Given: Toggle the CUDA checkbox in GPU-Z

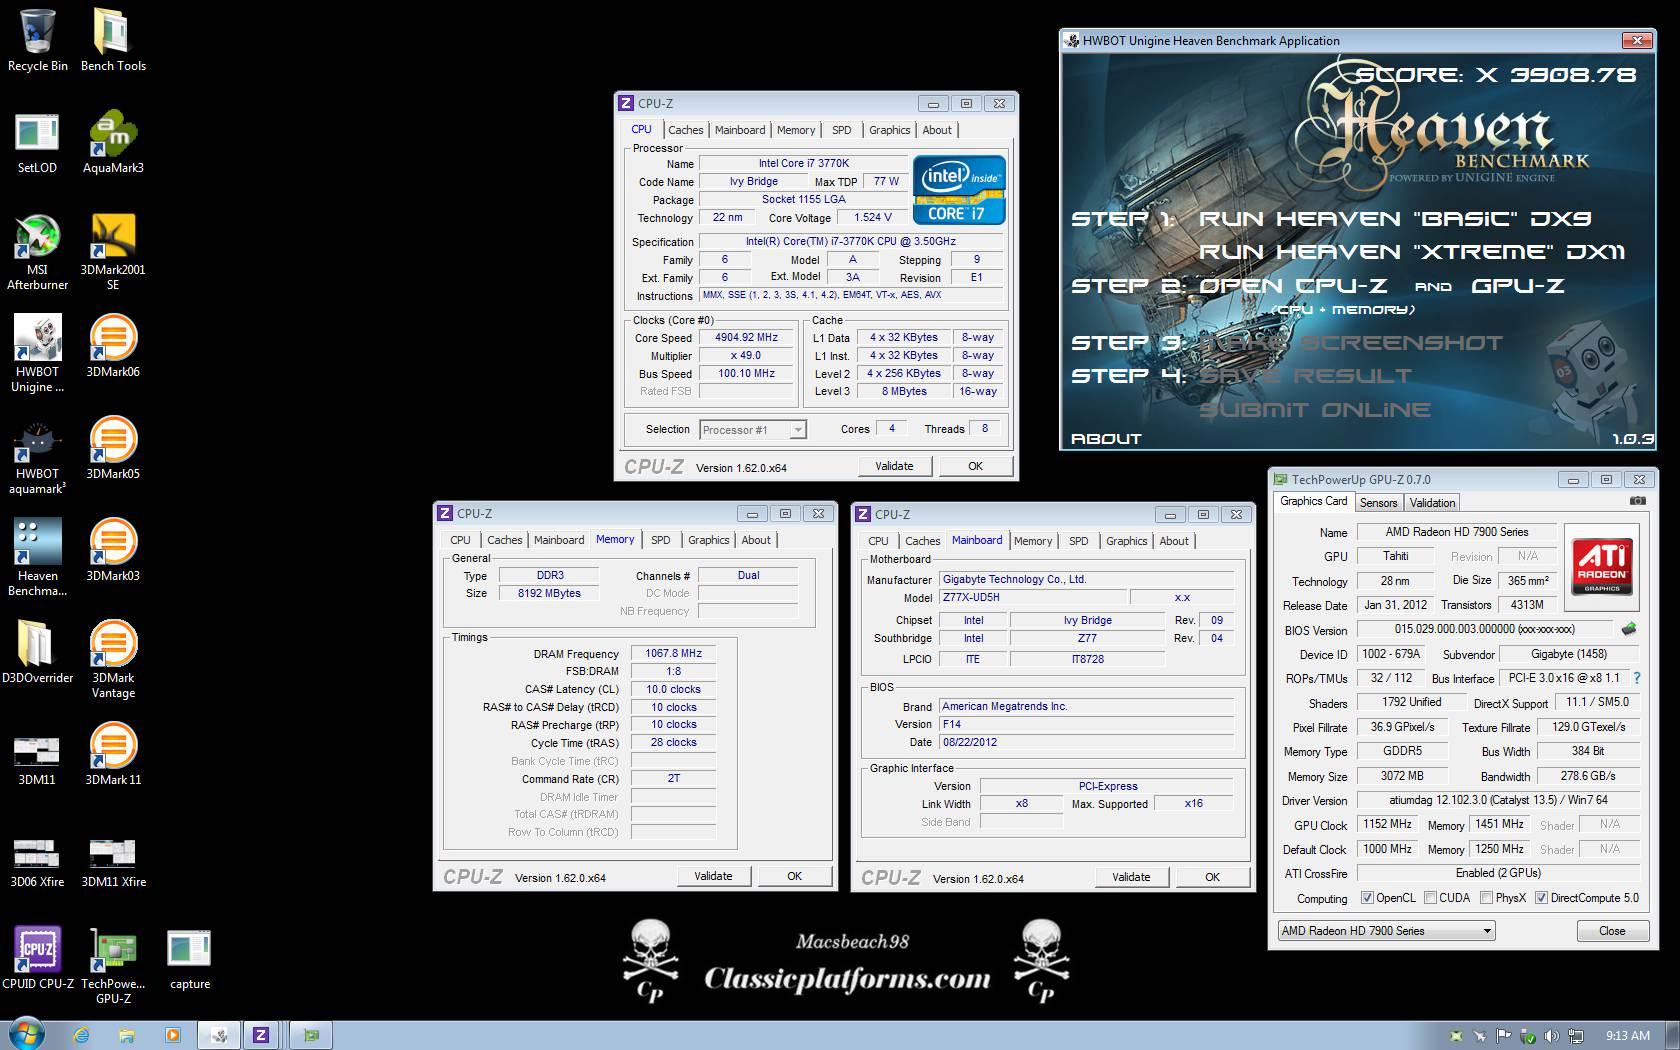Looking at the screenshot, I should coord(1430,898).
